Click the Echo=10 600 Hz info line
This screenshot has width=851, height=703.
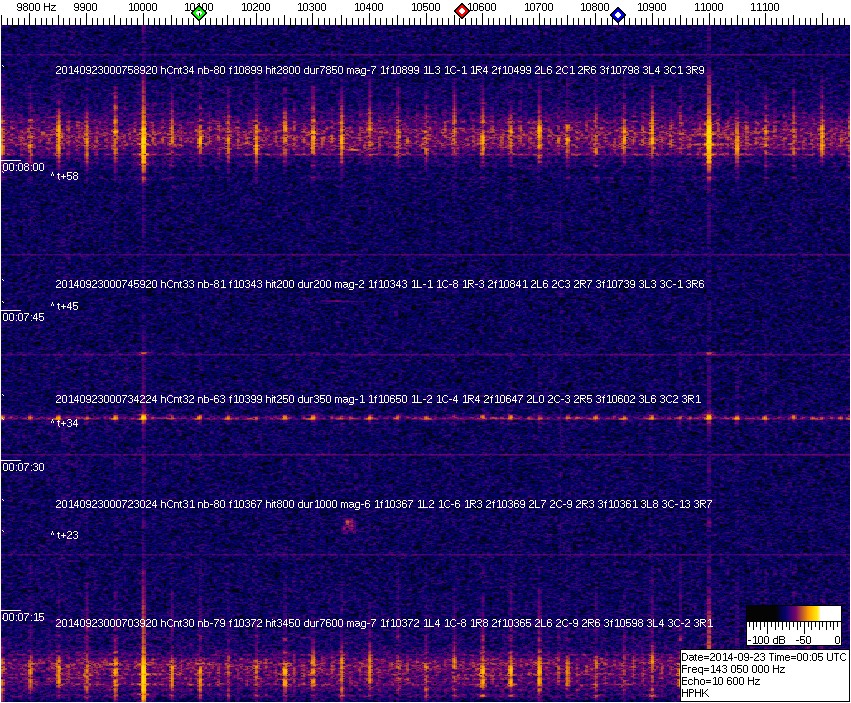[722, 681]
